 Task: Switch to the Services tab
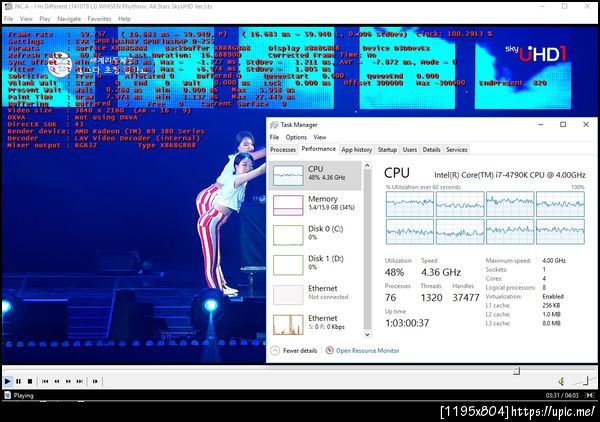click(x=457, y=150)
